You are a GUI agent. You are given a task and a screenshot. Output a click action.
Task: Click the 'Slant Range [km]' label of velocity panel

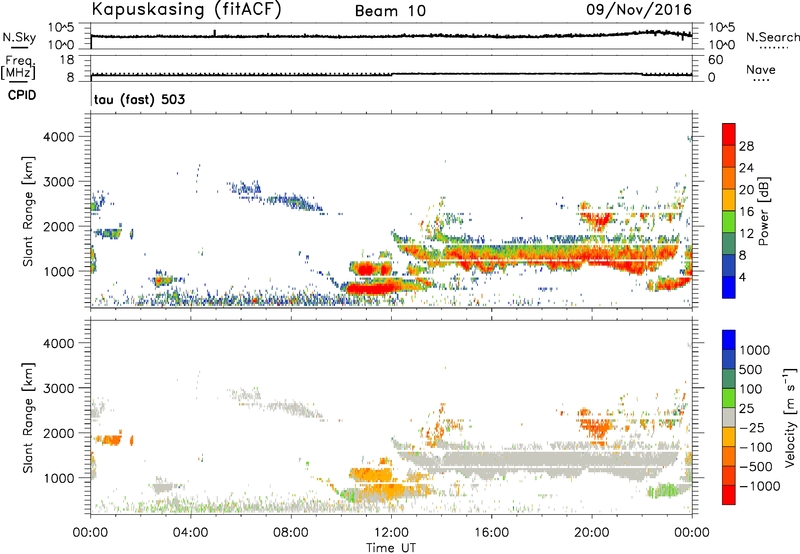tap(28, 417)
